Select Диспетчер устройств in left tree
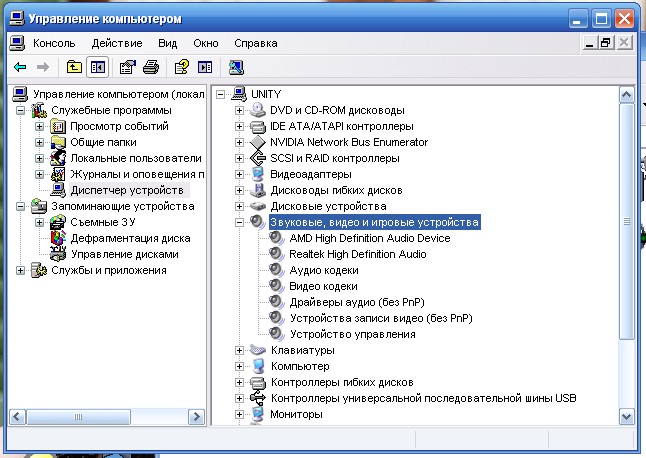The height and width of the screenshot is (458, 646). pos(127,190)
